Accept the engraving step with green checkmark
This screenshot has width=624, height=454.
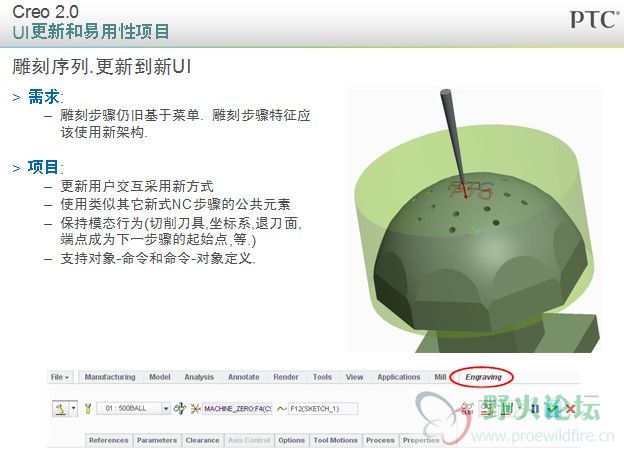pyautogui.click(x=552, y=409)
